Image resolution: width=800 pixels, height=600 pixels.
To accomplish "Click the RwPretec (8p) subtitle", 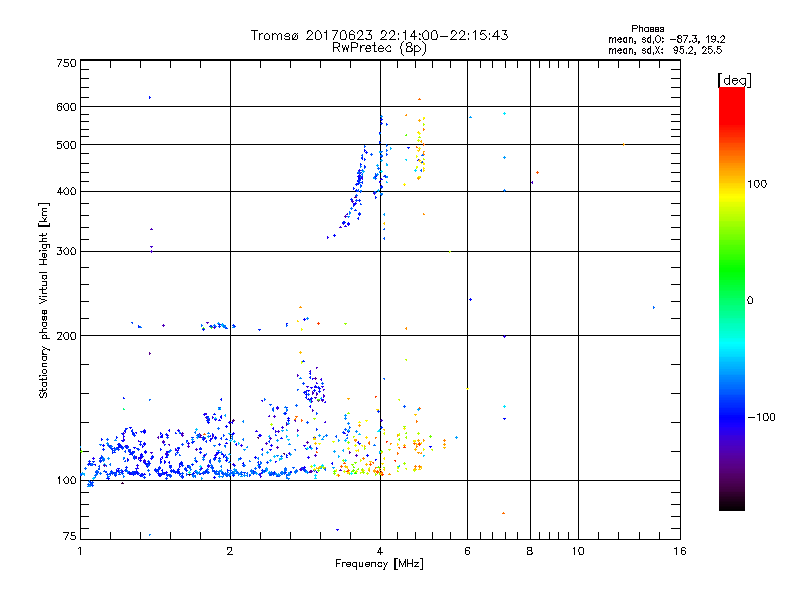I will [380, 47].
